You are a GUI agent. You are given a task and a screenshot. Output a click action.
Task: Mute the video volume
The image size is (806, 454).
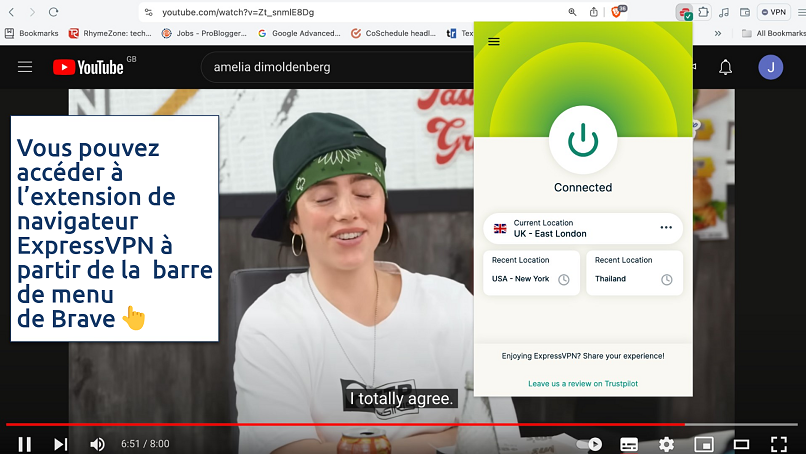(97, 443)
